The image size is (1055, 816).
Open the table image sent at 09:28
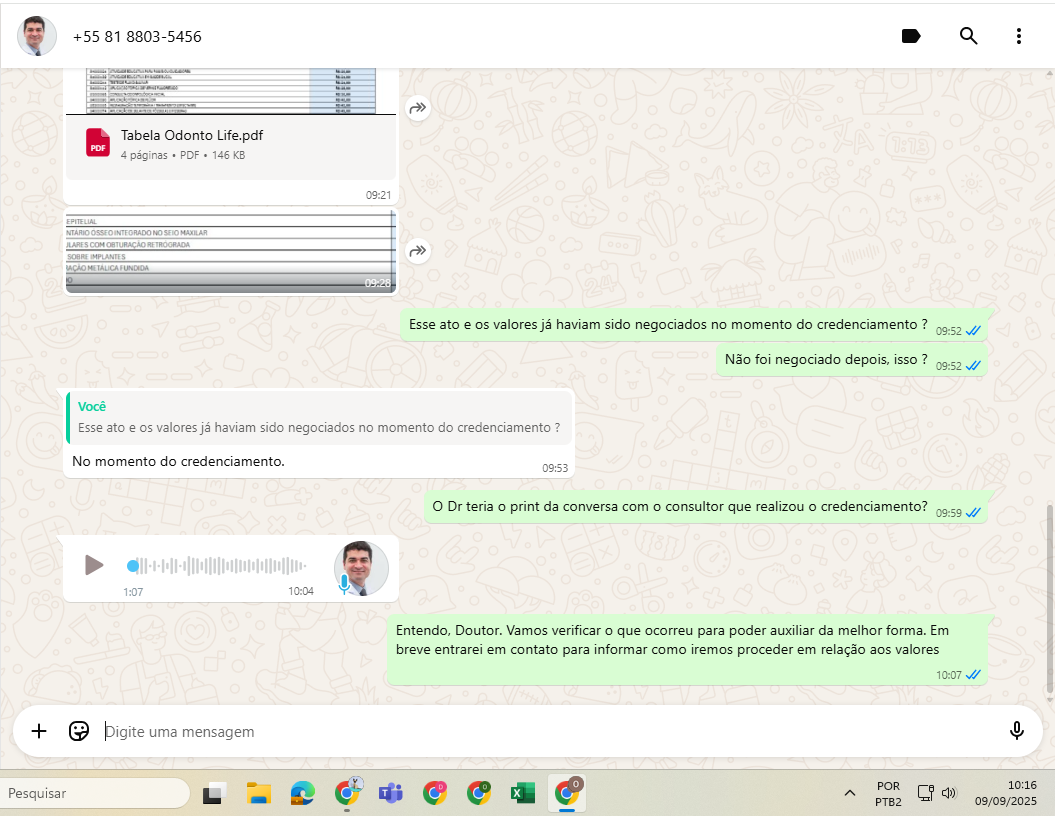231,252
